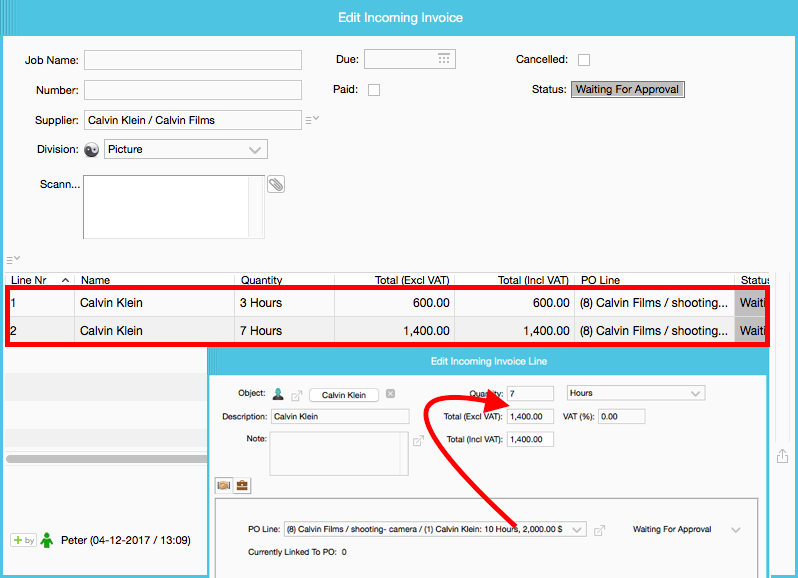Click the Scann attachment box
This screenshot has width=798, height=578.
[174, 207]
